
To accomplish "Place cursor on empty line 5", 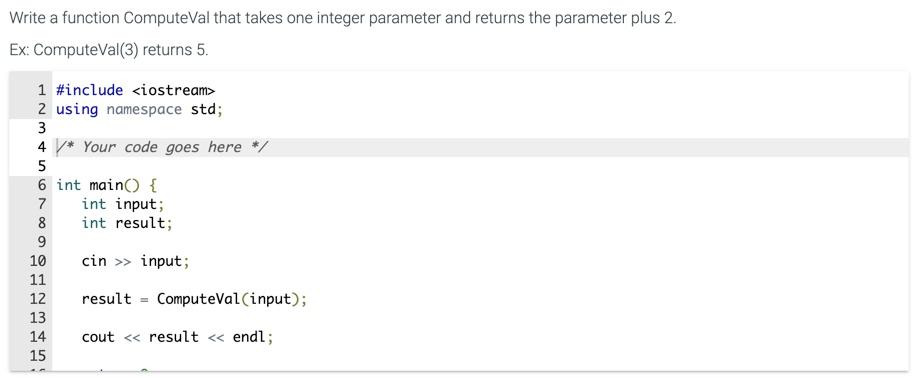I will pyautogui.click(x=480, y=167).
